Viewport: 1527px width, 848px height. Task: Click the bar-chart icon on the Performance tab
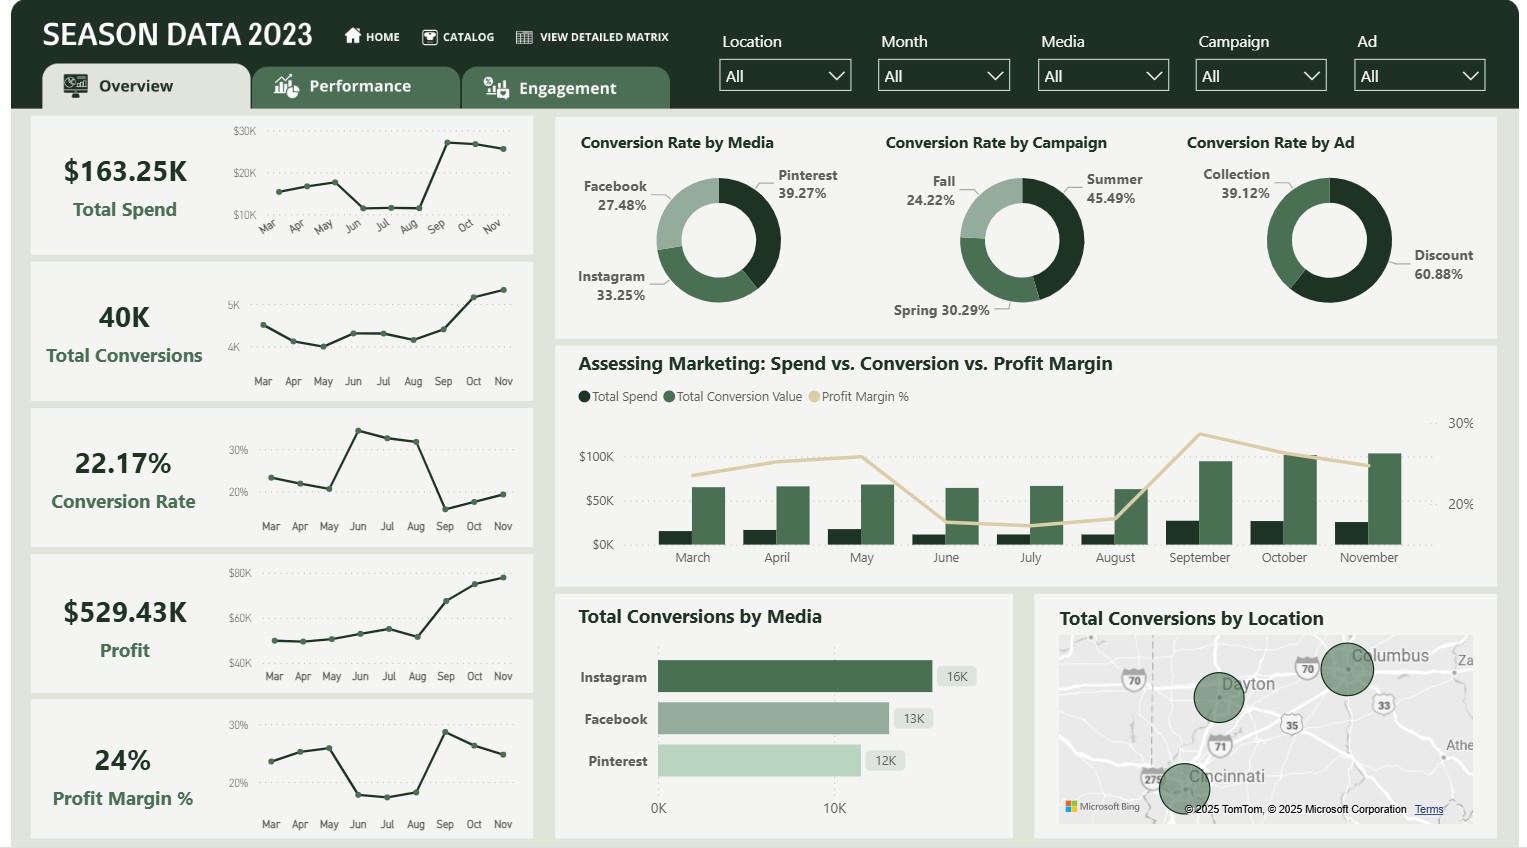pos(286,87)
